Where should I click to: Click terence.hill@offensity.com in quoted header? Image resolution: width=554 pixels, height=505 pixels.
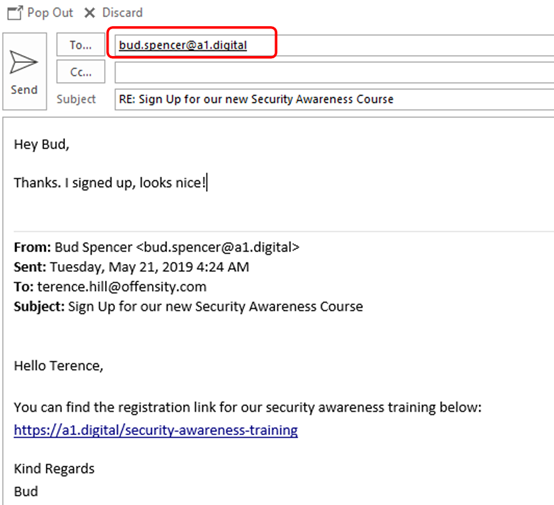[122, 287]
